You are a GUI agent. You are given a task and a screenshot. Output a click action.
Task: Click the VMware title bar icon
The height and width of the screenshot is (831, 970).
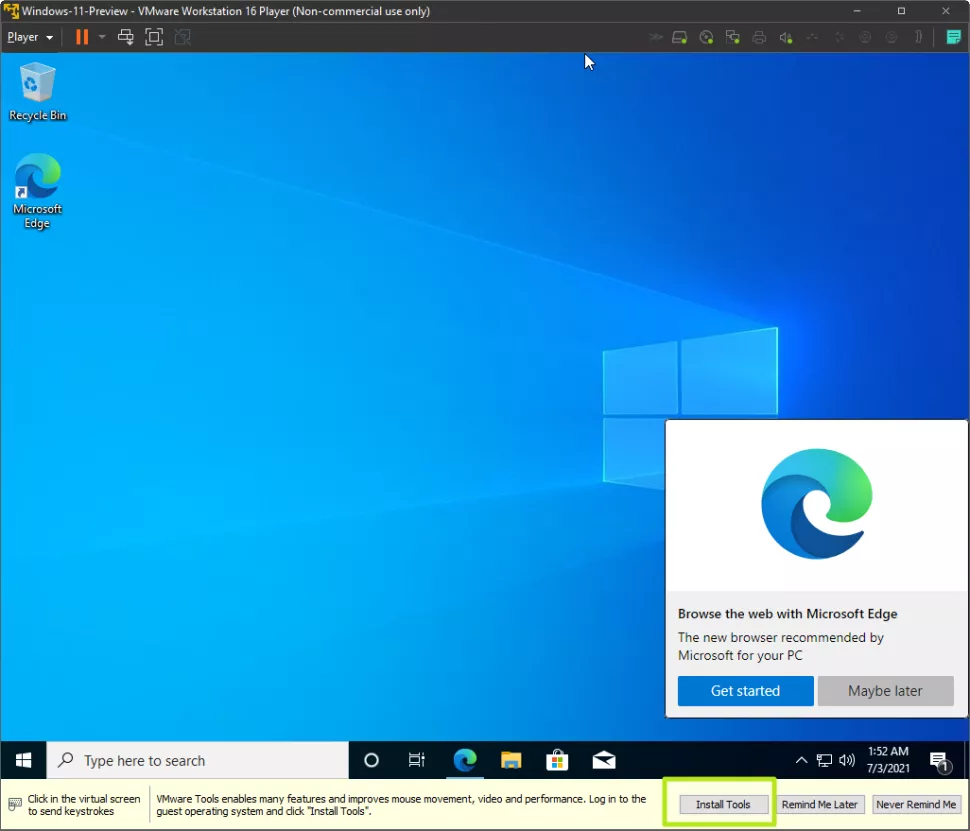[11, 11]
